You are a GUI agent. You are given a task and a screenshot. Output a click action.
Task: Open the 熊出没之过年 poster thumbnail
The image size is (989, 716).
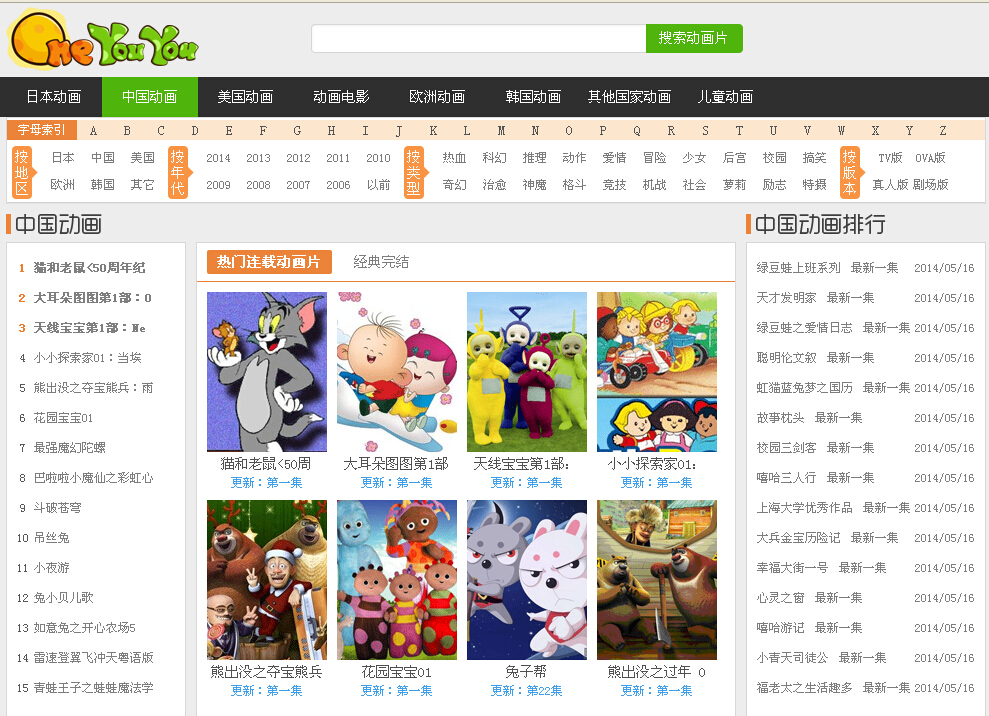(657, 580)
